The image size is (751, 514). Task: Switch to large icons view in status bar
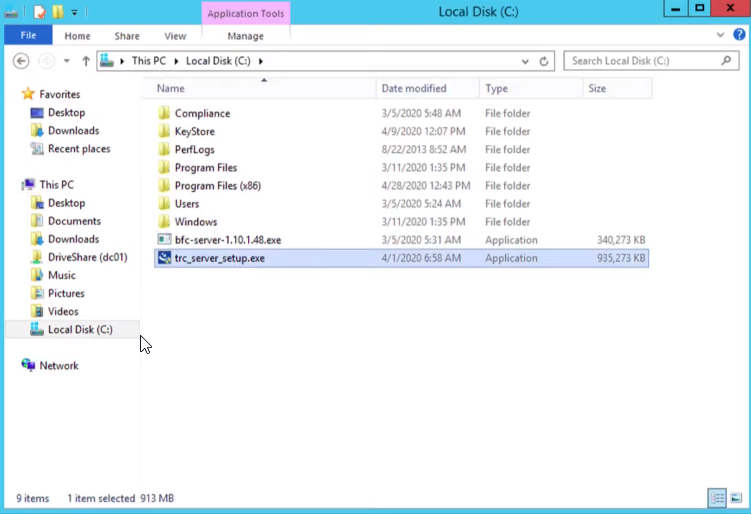pyautogui.click(x=737, y=497)
